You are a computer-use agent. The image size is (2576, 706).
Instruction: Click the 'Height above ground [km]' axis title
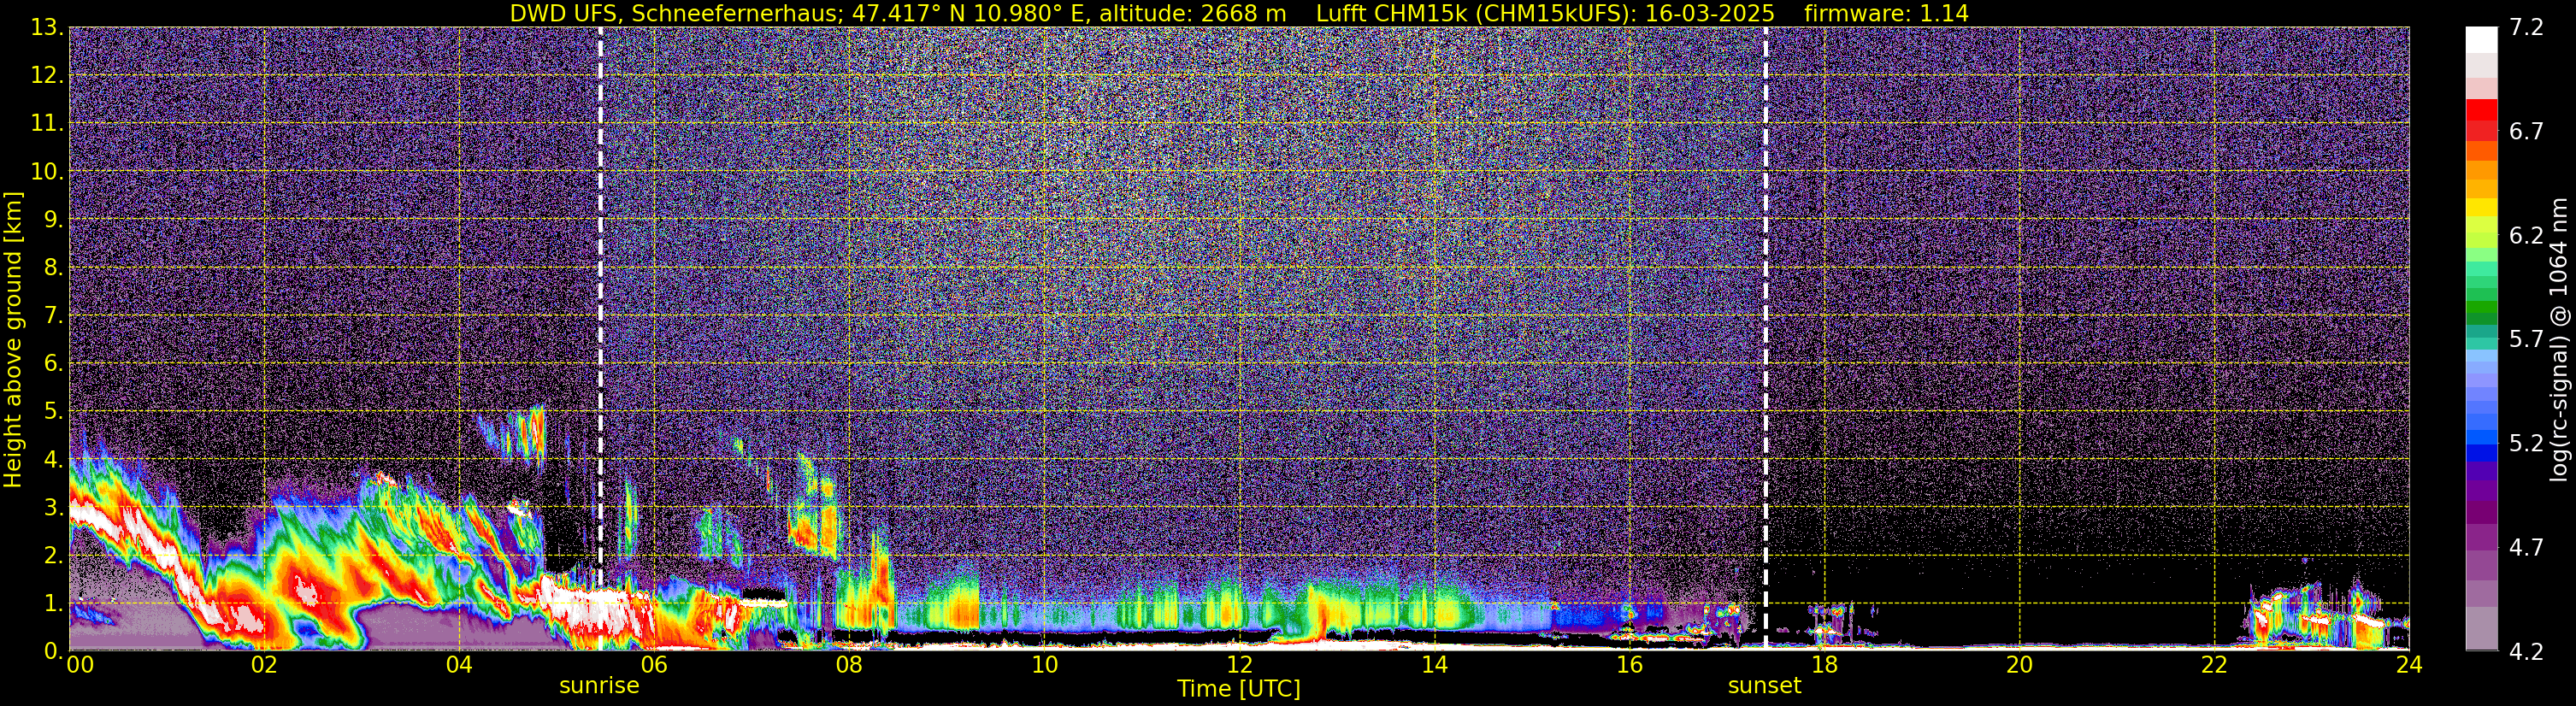[13, 339]
